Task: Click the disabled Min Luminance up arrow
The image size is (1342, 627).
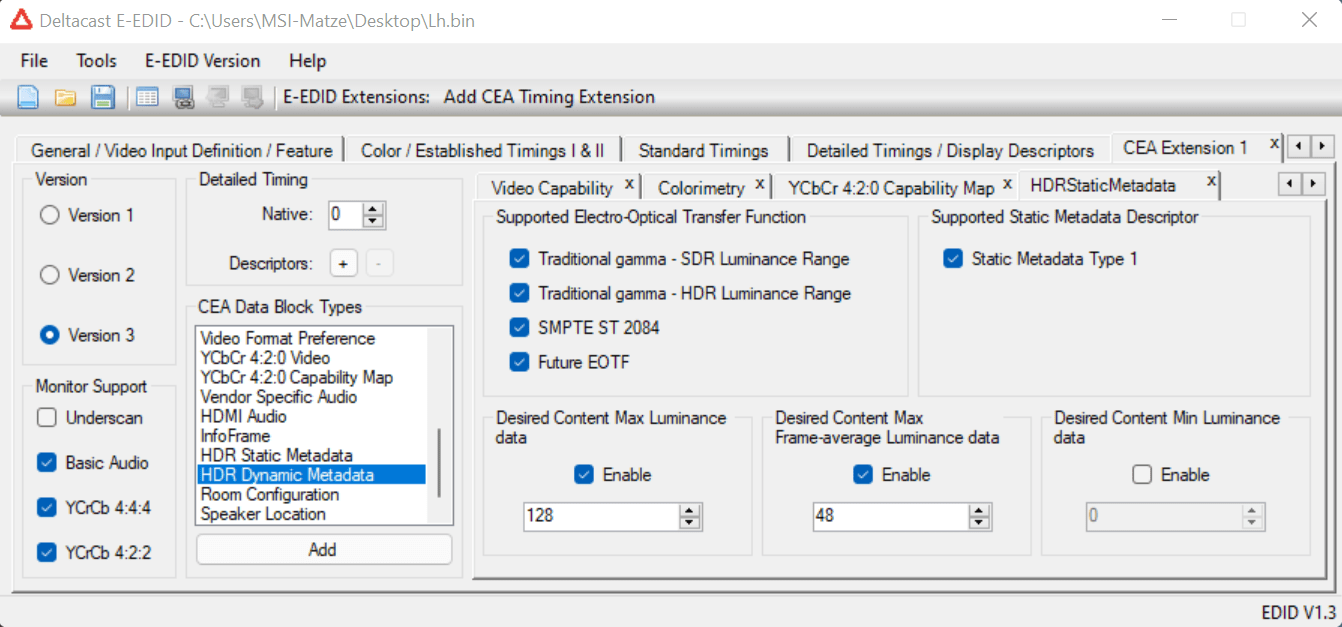Action: pos(1252,511)
